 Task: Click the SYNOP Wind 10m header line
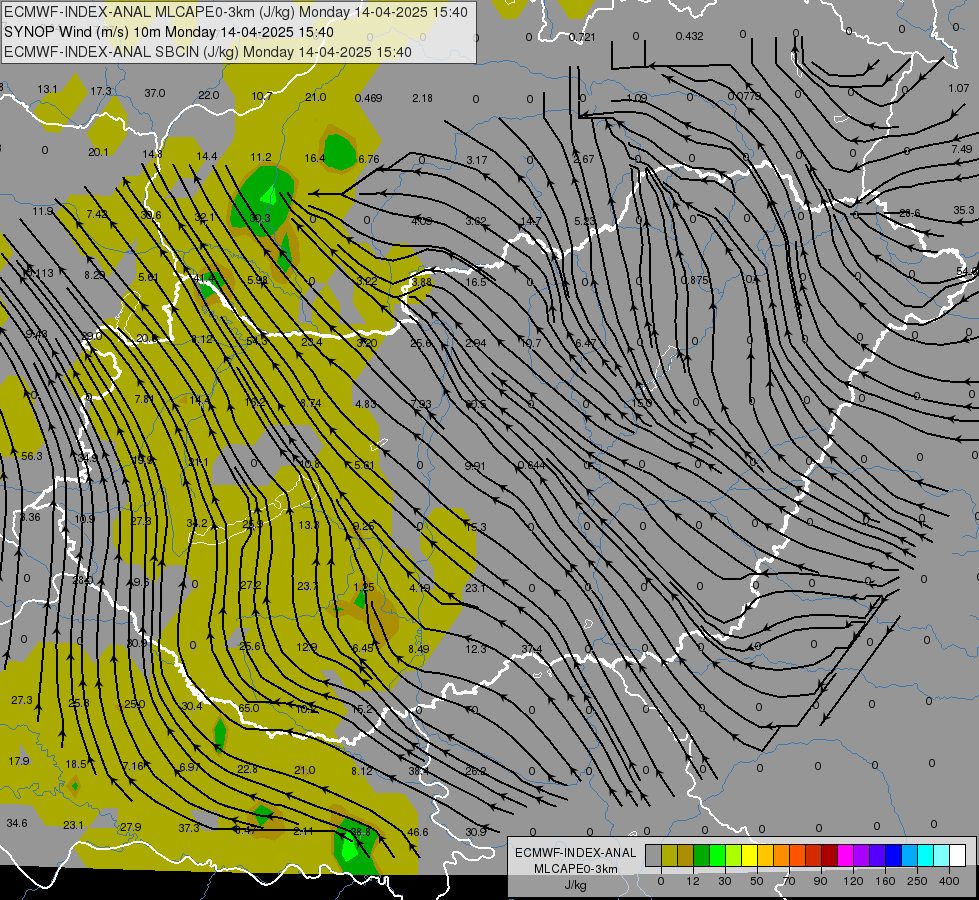(x=169, y=32)
